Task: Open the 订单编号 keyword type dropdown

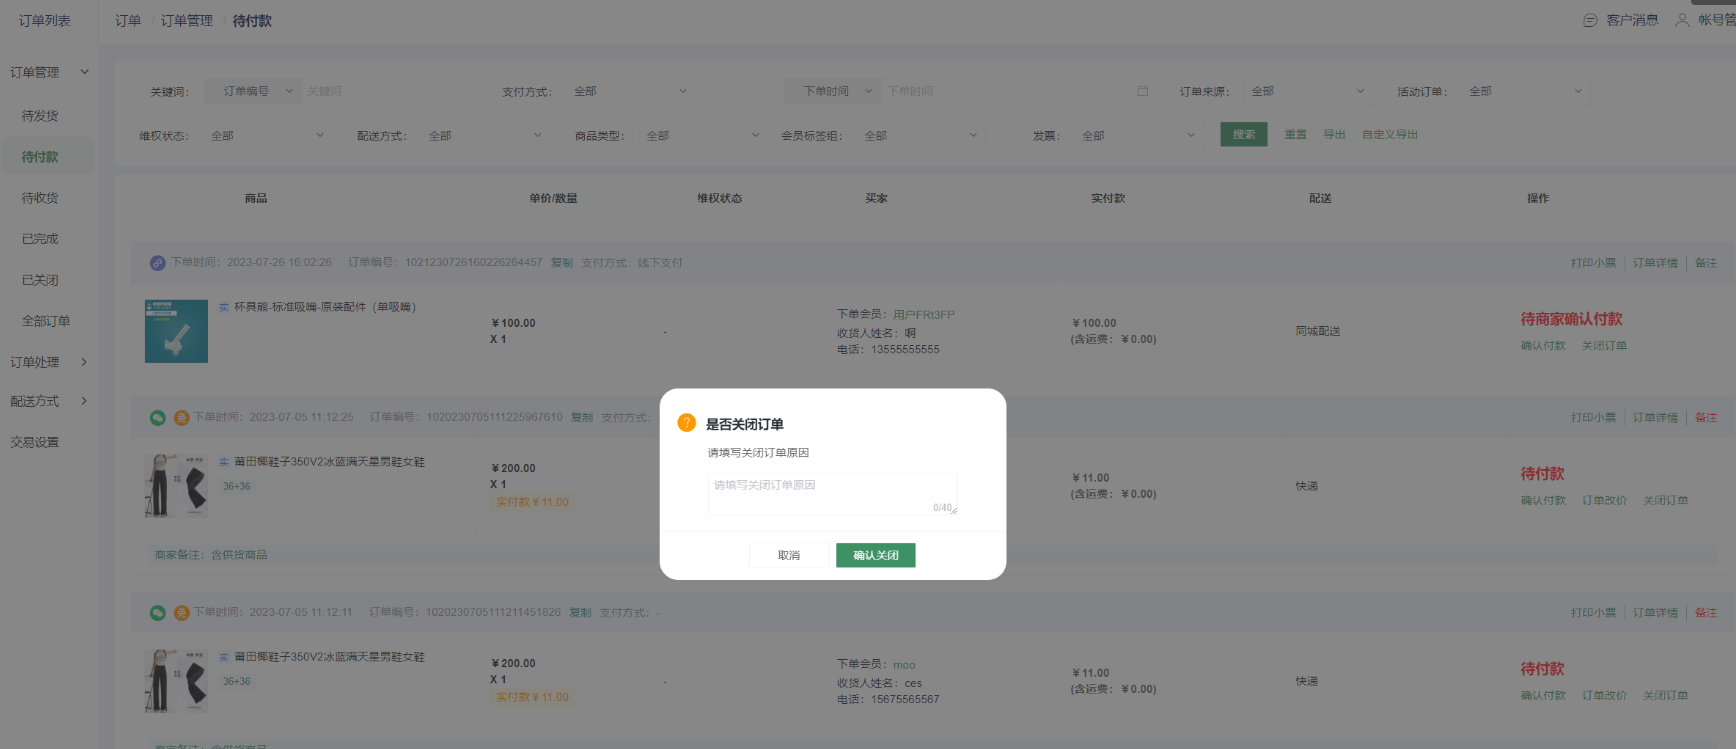Action: [252, 91]
